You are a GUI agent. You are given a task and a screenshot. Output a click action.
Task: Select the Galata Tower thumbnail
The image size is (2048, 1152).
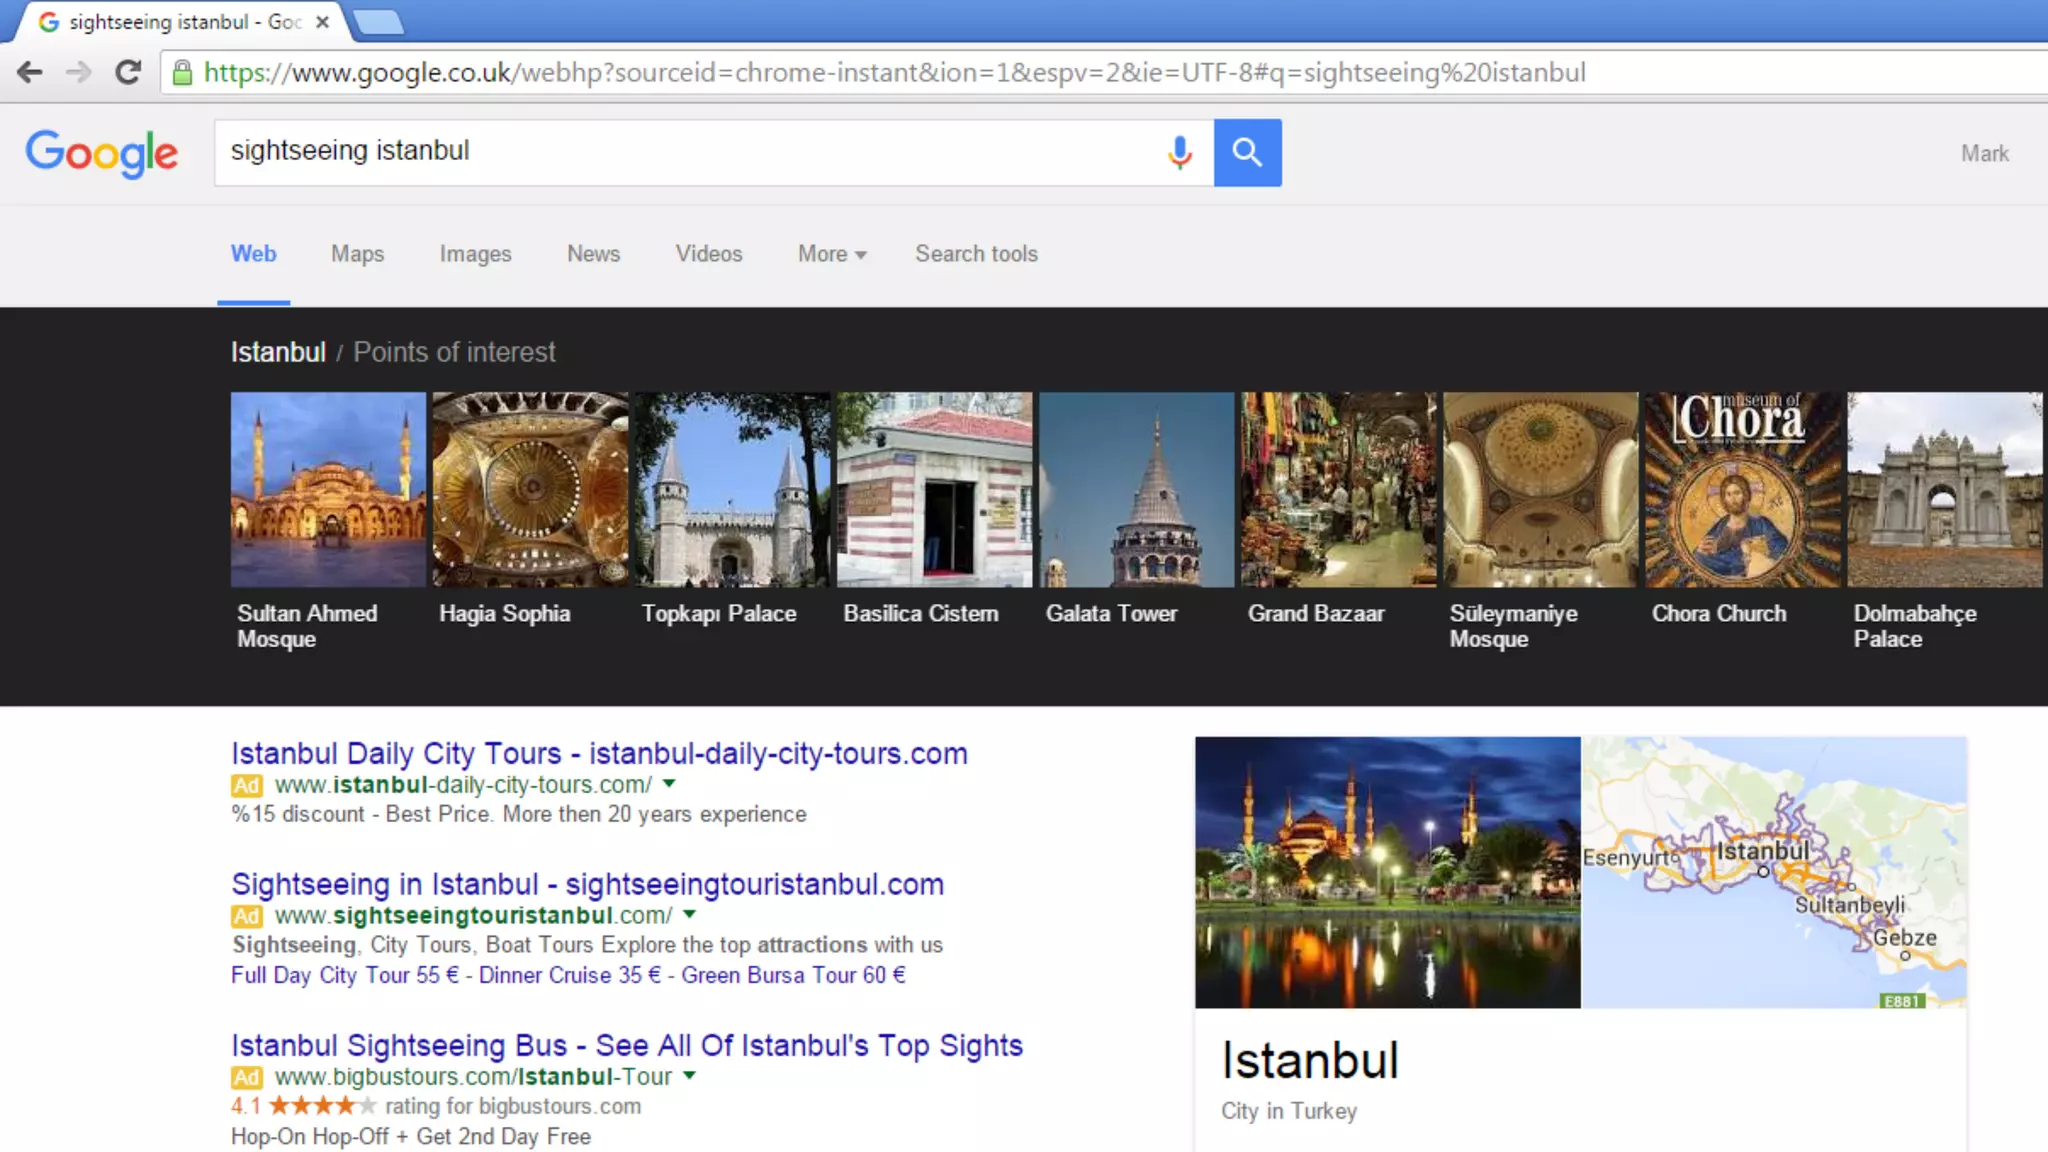point(1136,490)
